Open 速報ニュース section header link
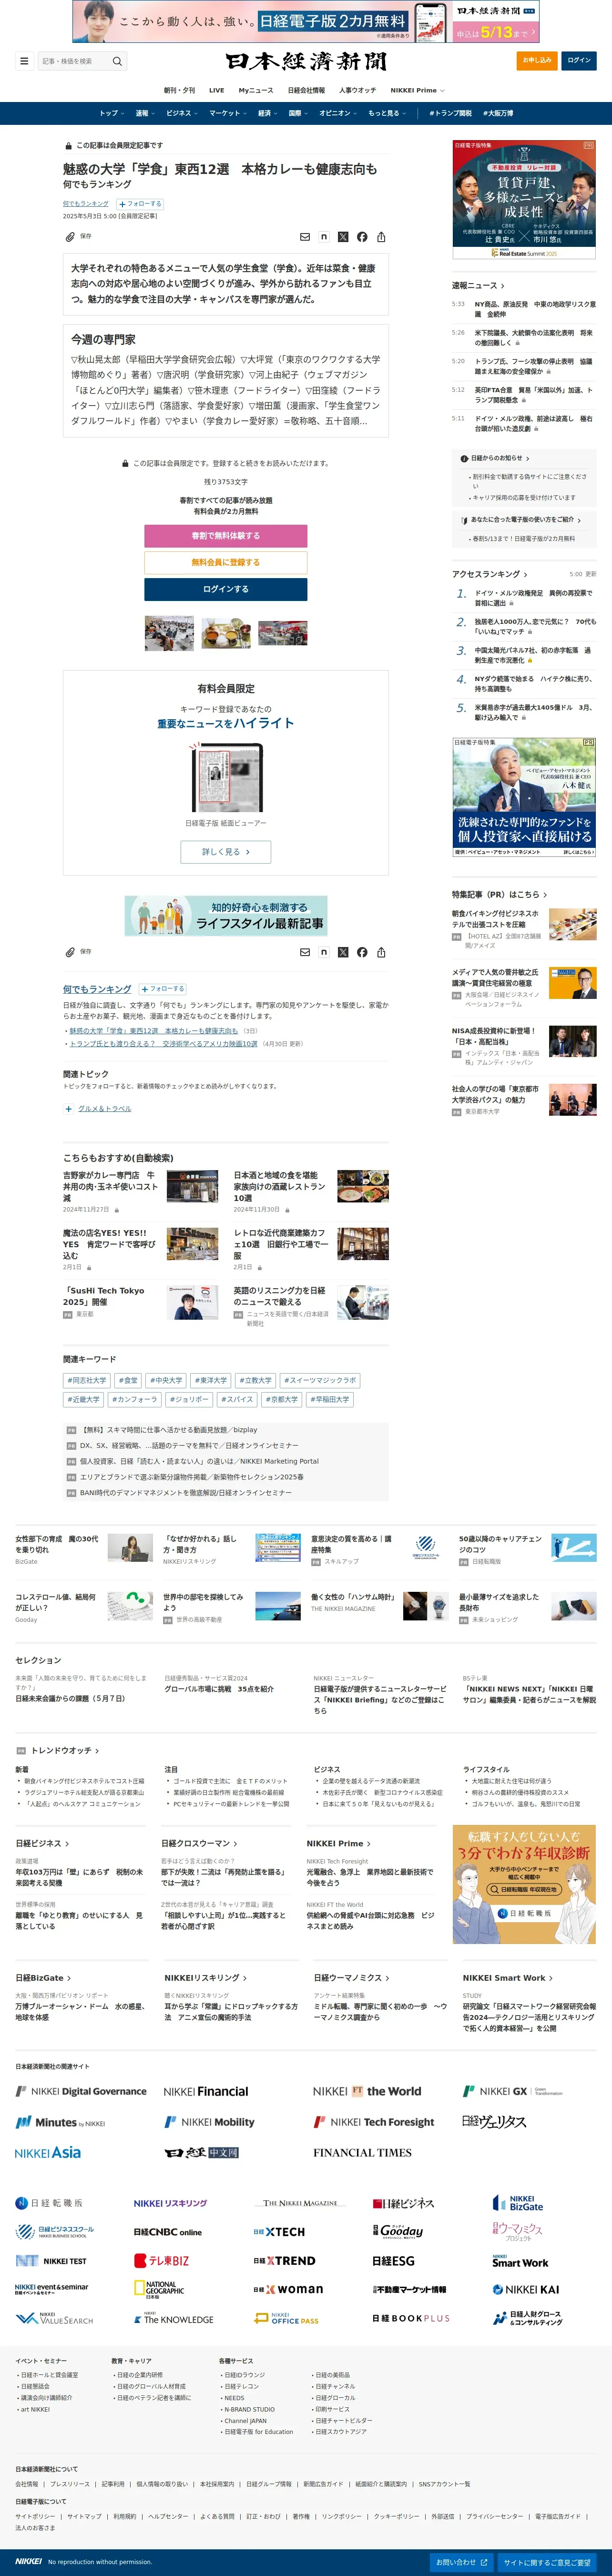Viewport: 612px width, 2576px height. click(x=477, y=285)
